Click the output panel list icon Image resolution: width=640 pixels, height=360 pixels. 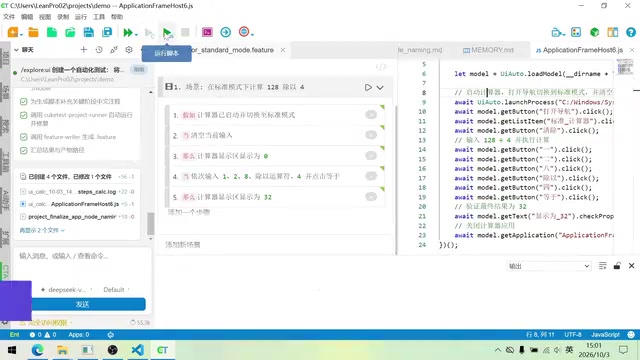(602, 266)
